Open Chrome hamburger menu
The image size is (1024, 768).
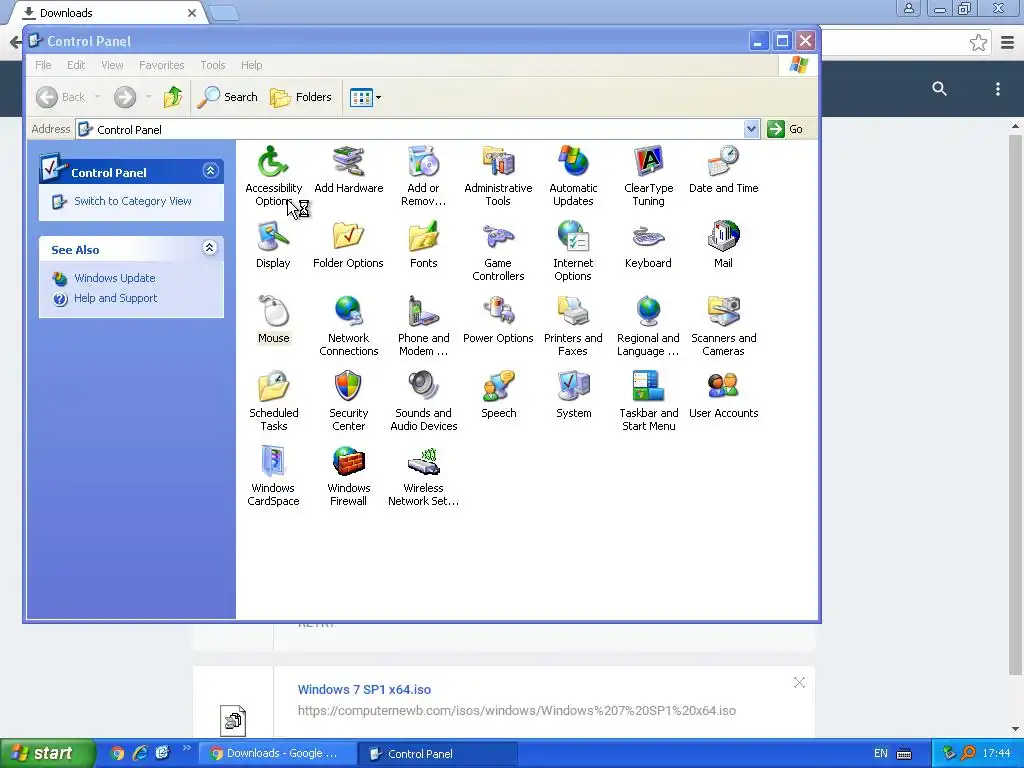[1007, 43]
